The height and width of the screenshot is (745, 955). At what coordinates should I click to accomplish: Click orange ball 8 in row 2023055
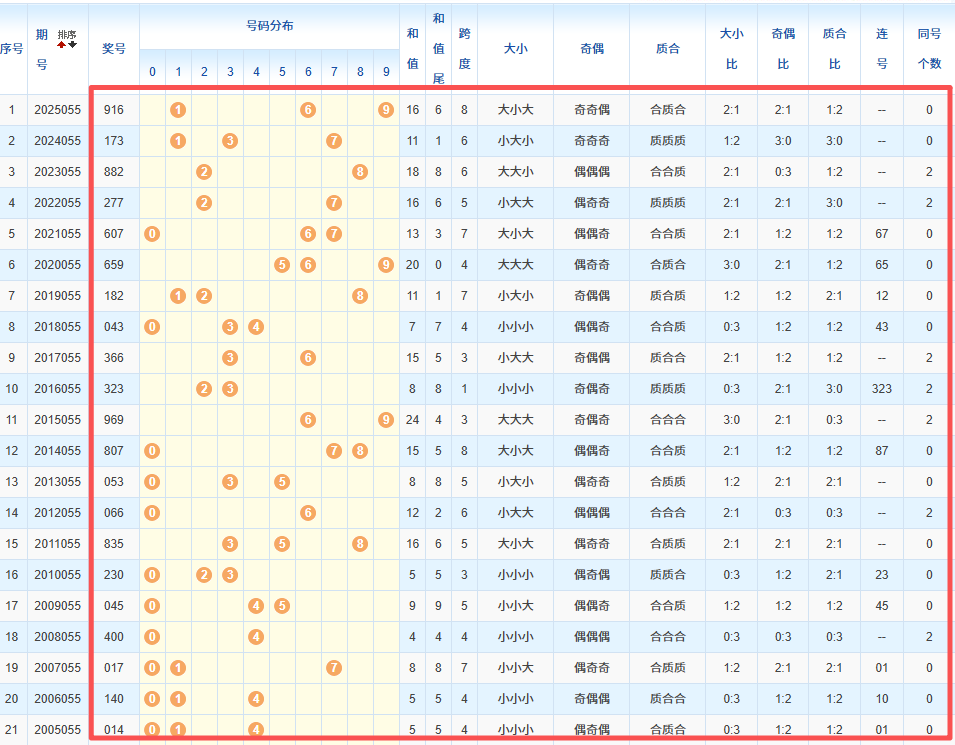pos(360,172)
